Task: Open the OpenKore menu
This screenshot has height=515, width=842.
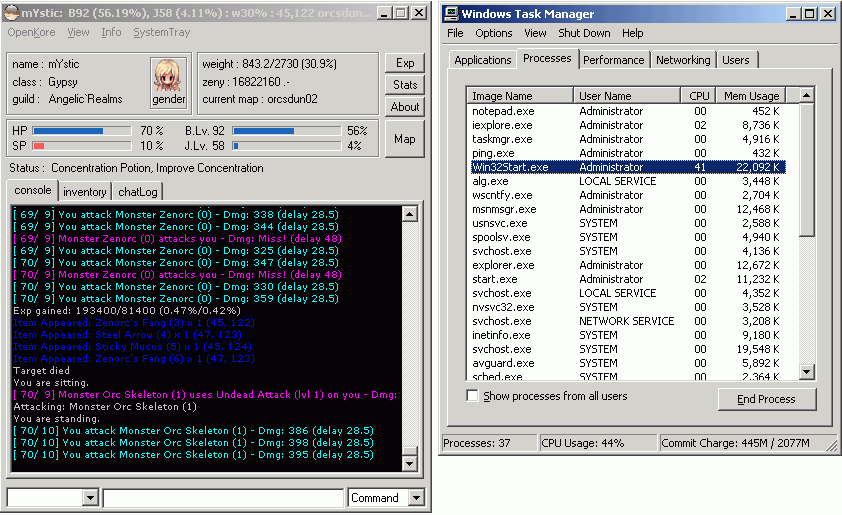Action: tap(31, 32)
